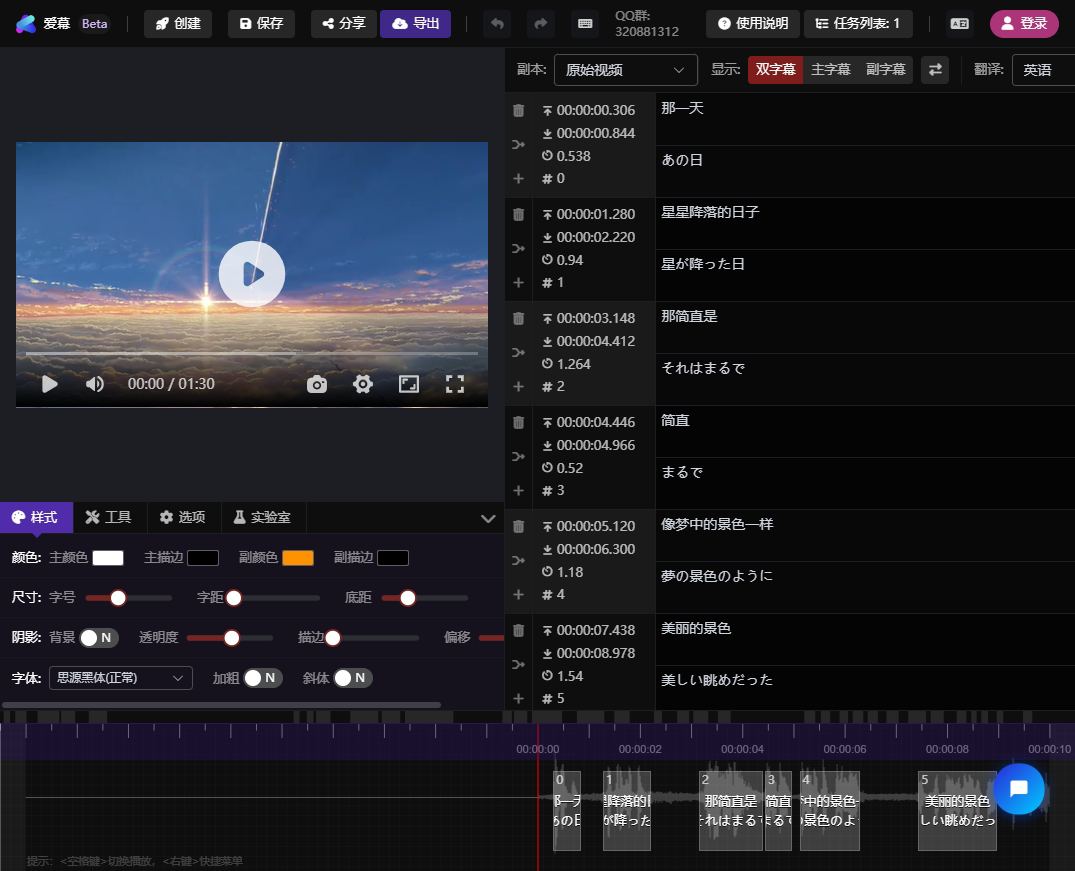The image size is (1075, 871).
Task: Open the 翻译 英语 language dropdown
Action: [x=1043, y=70]
